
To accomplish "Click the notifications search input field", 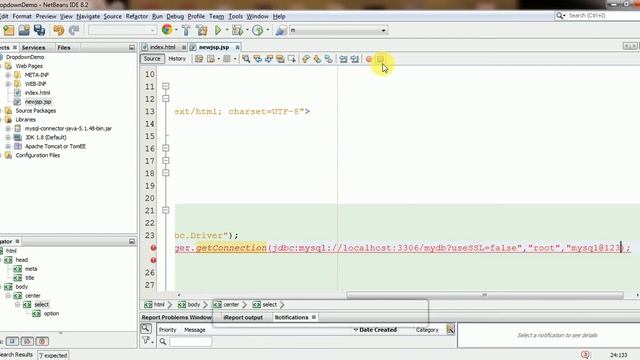I will (191, 341).
